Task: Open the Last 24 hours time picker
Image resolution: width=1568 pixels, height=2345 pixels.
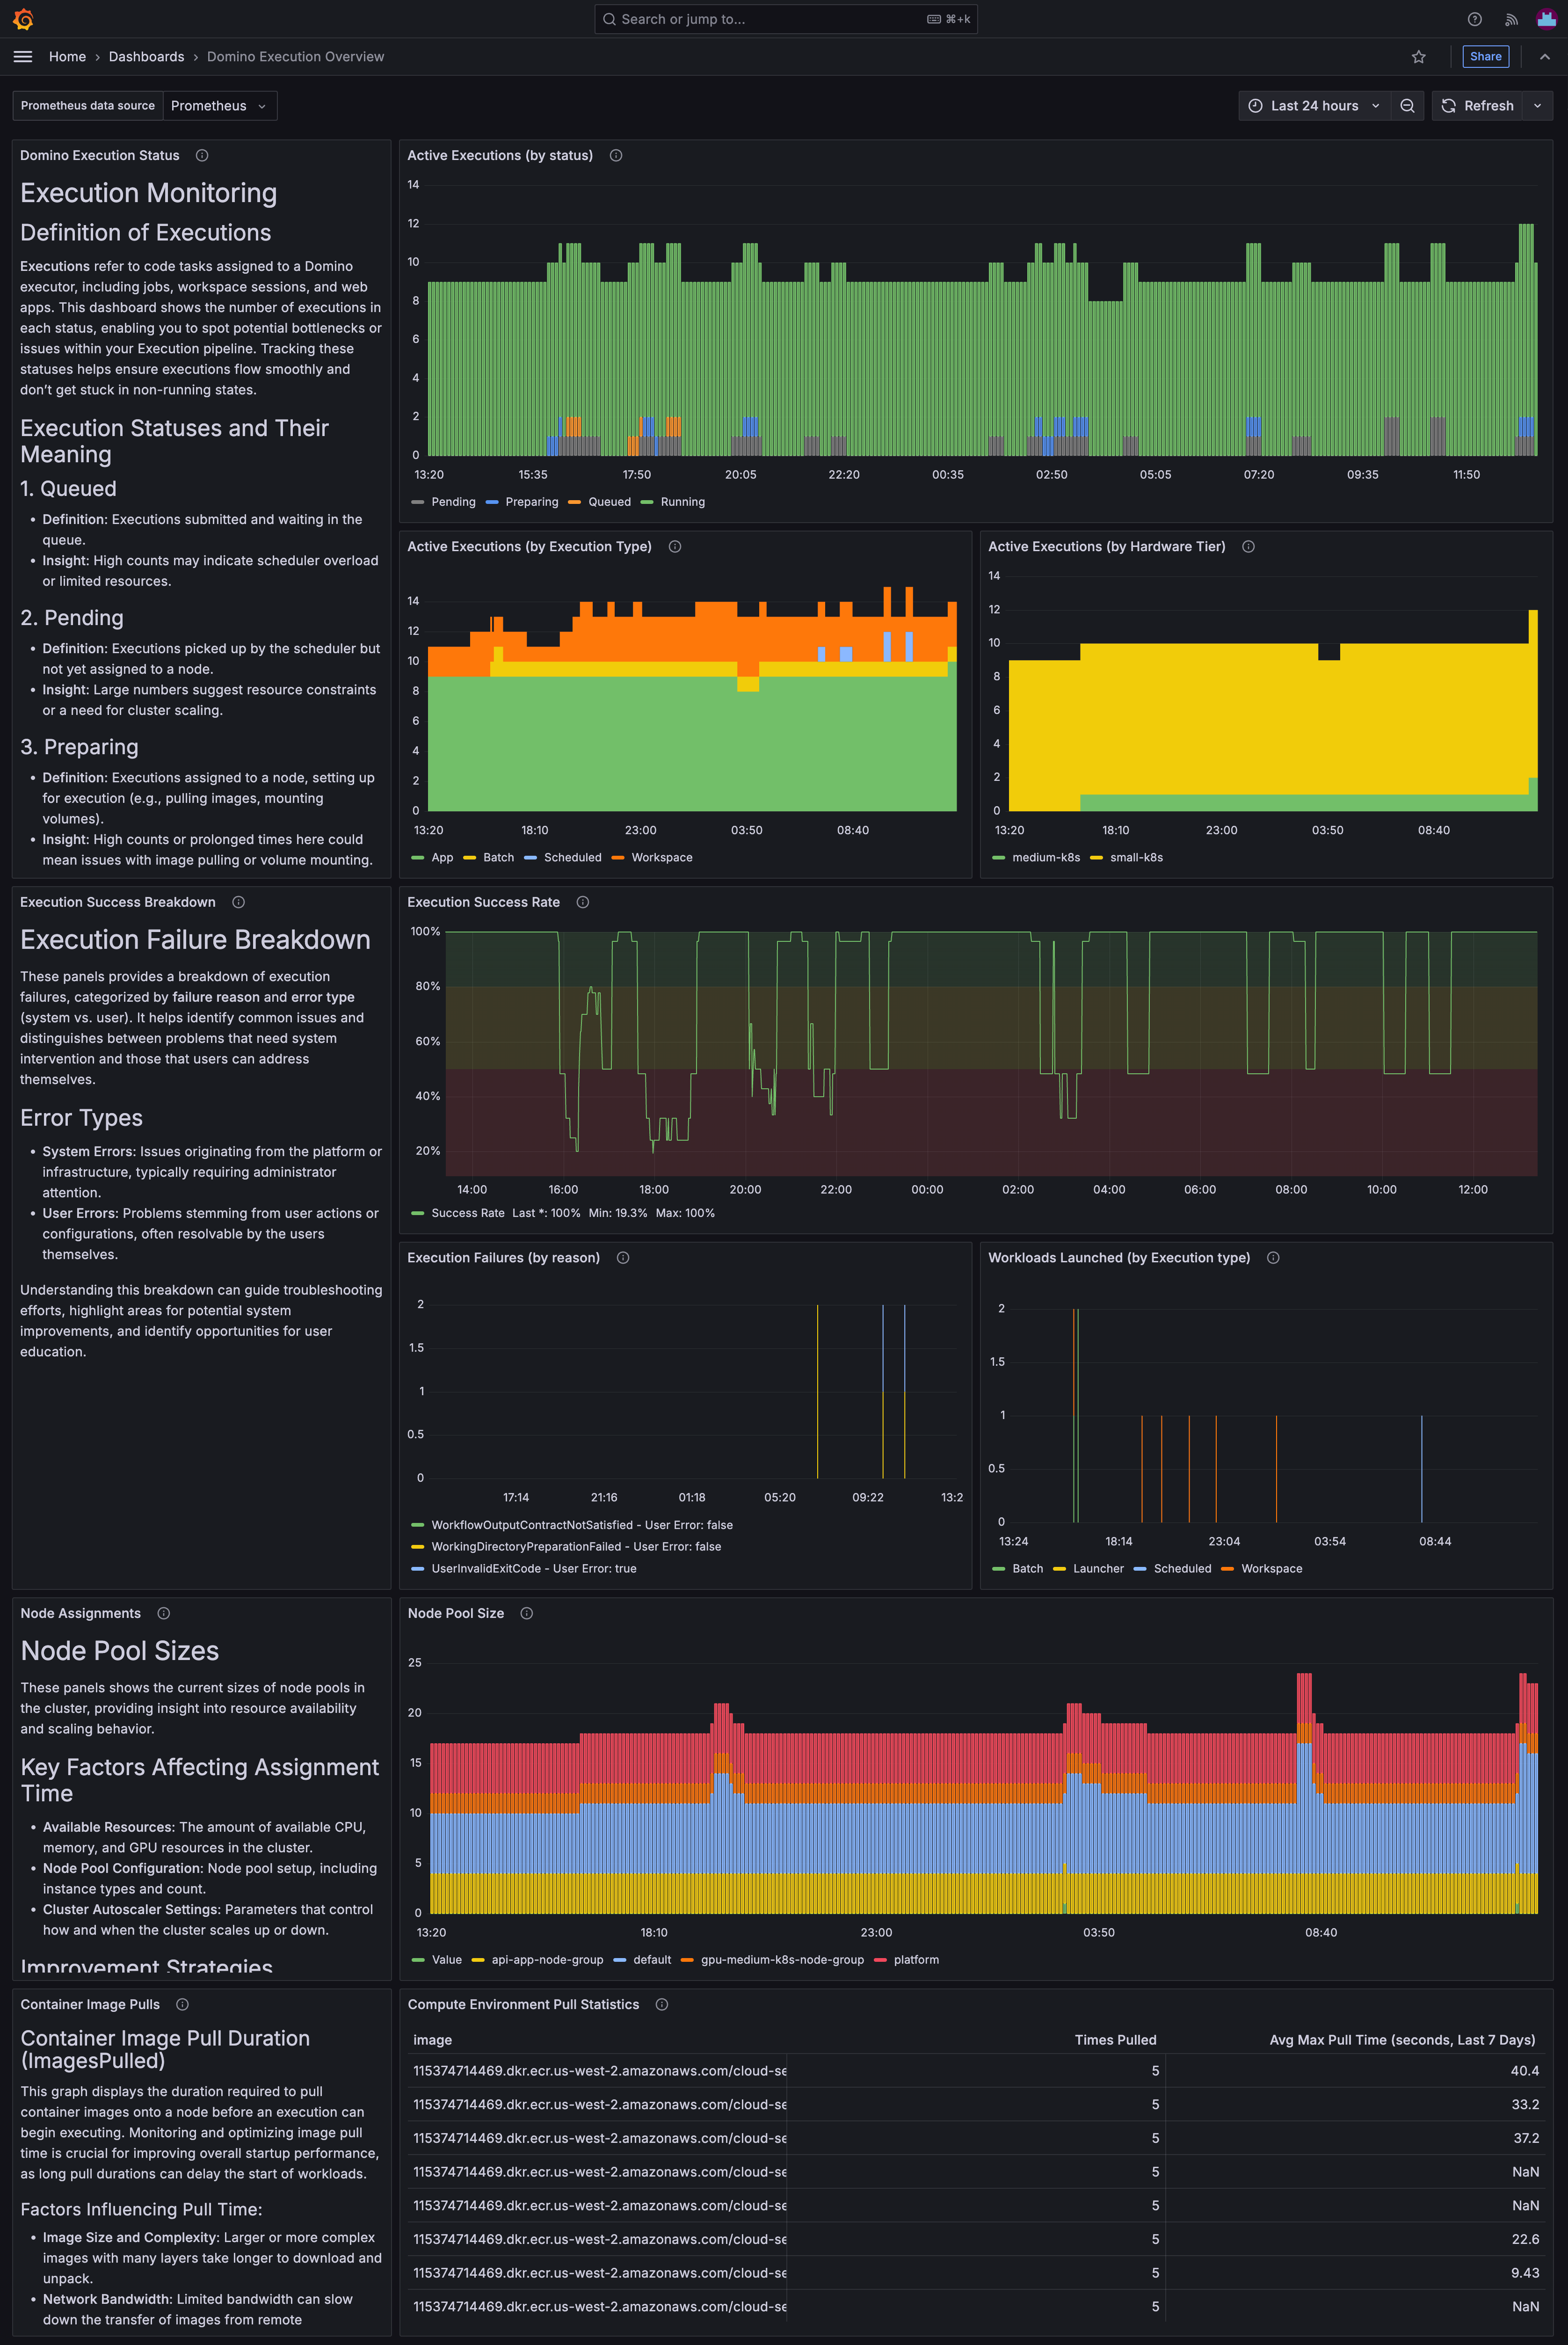Action: [x=1314, y=106]
